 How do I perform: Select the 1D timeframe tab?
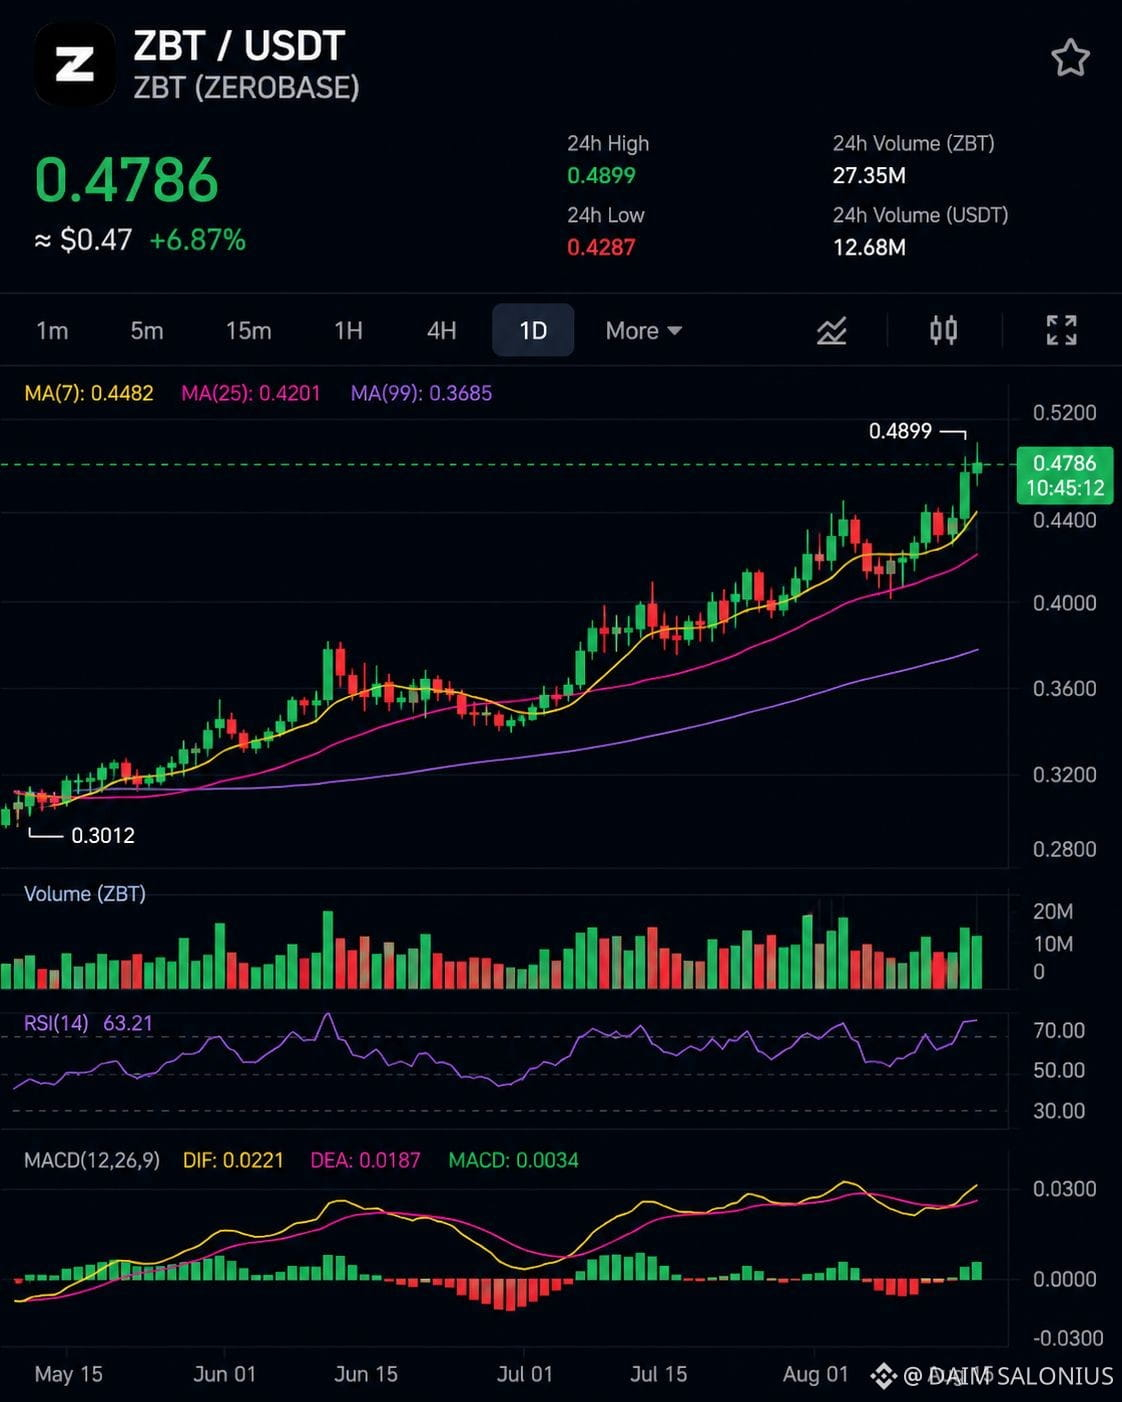pos(533,330)
